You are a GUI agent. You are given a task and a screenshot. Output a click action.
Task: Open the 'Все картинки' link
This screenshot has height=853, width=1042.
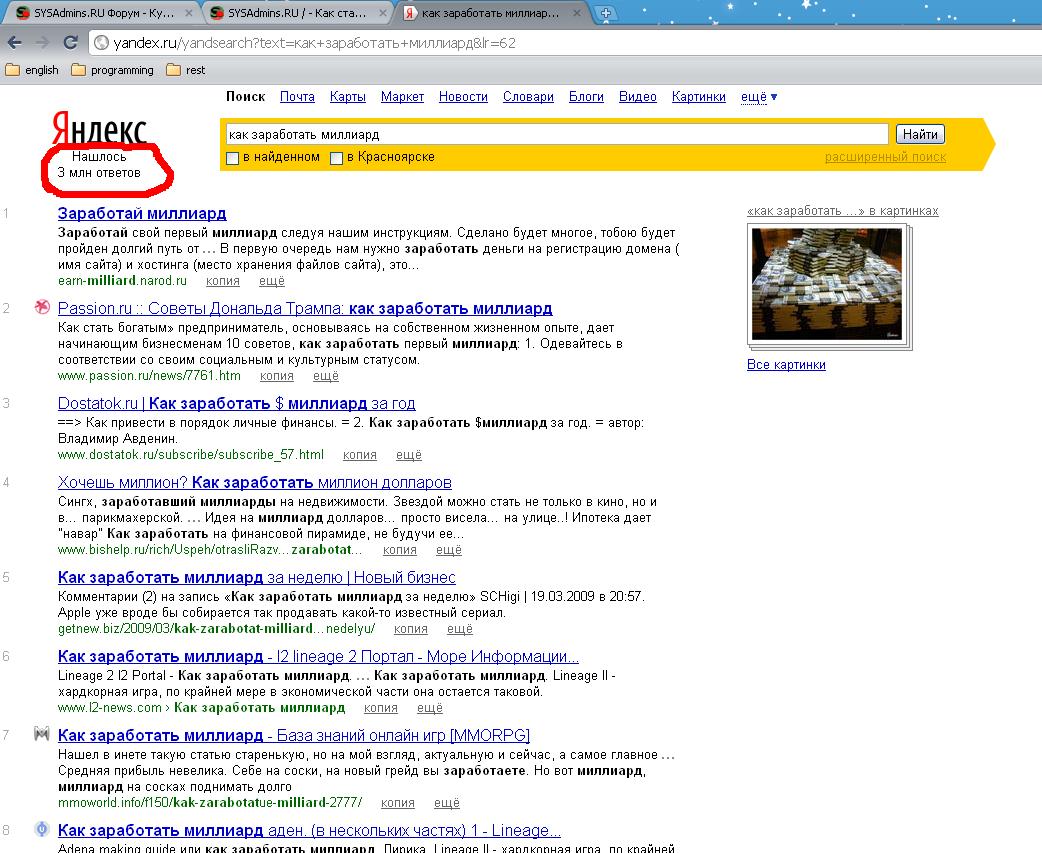tap(786, 365)
